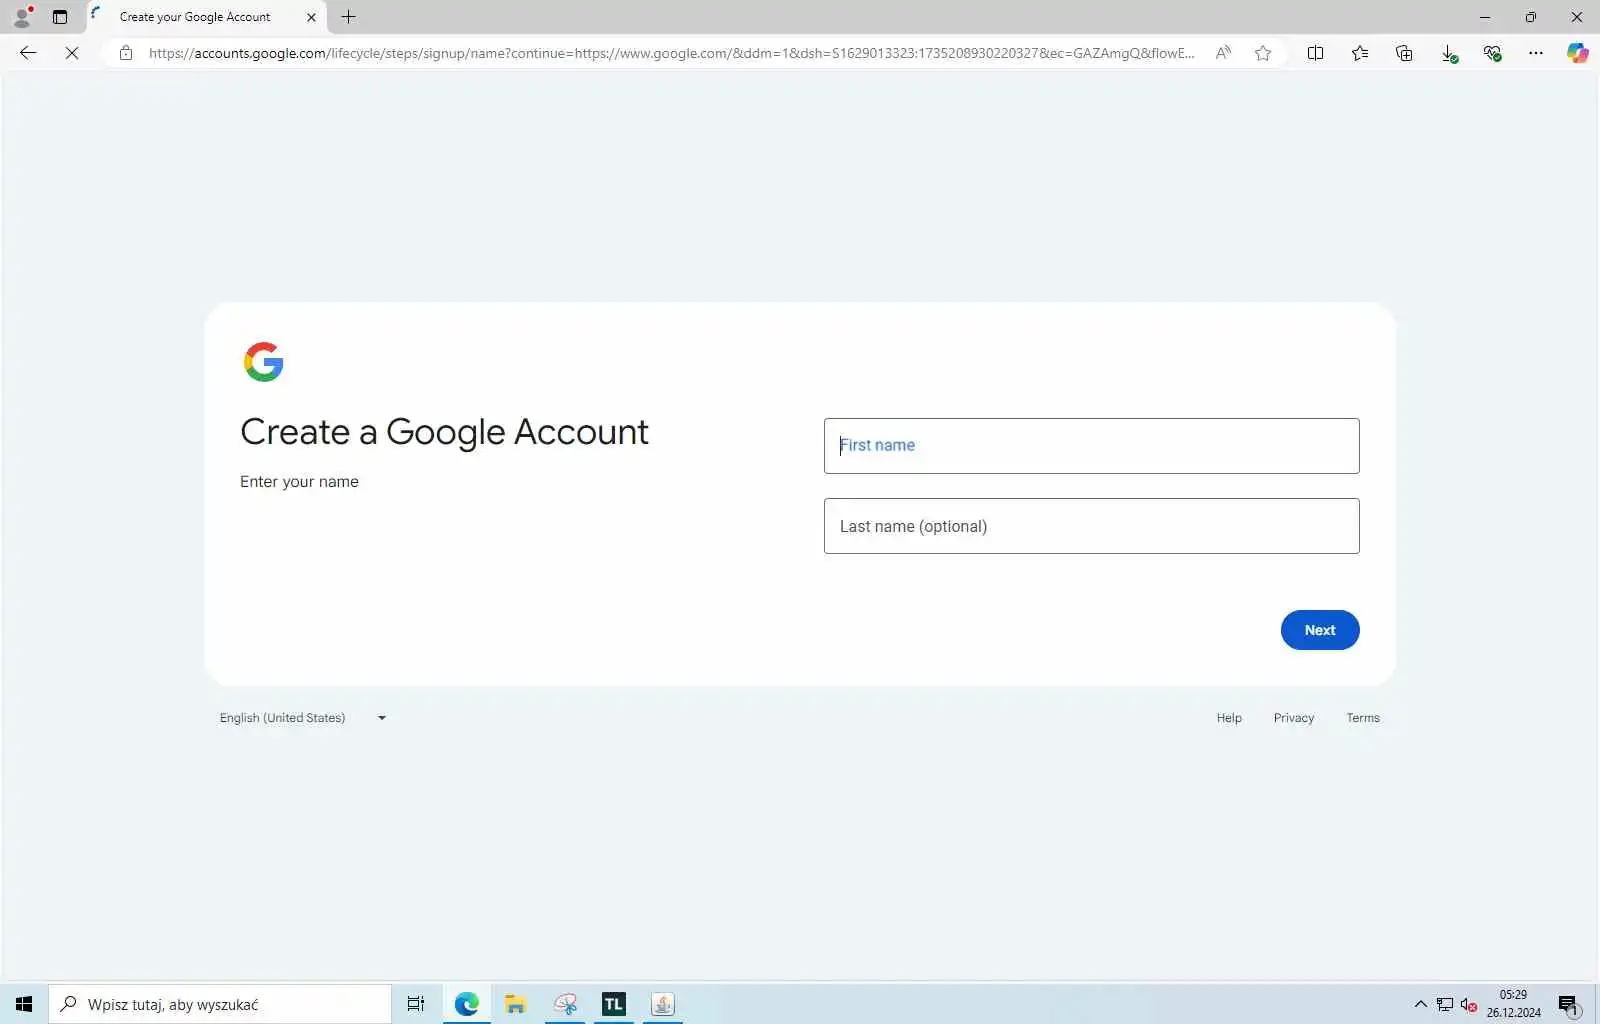Viewport: 1600px width, 1024px height.
Task: Stop loading the page
Action: (72, 53)
